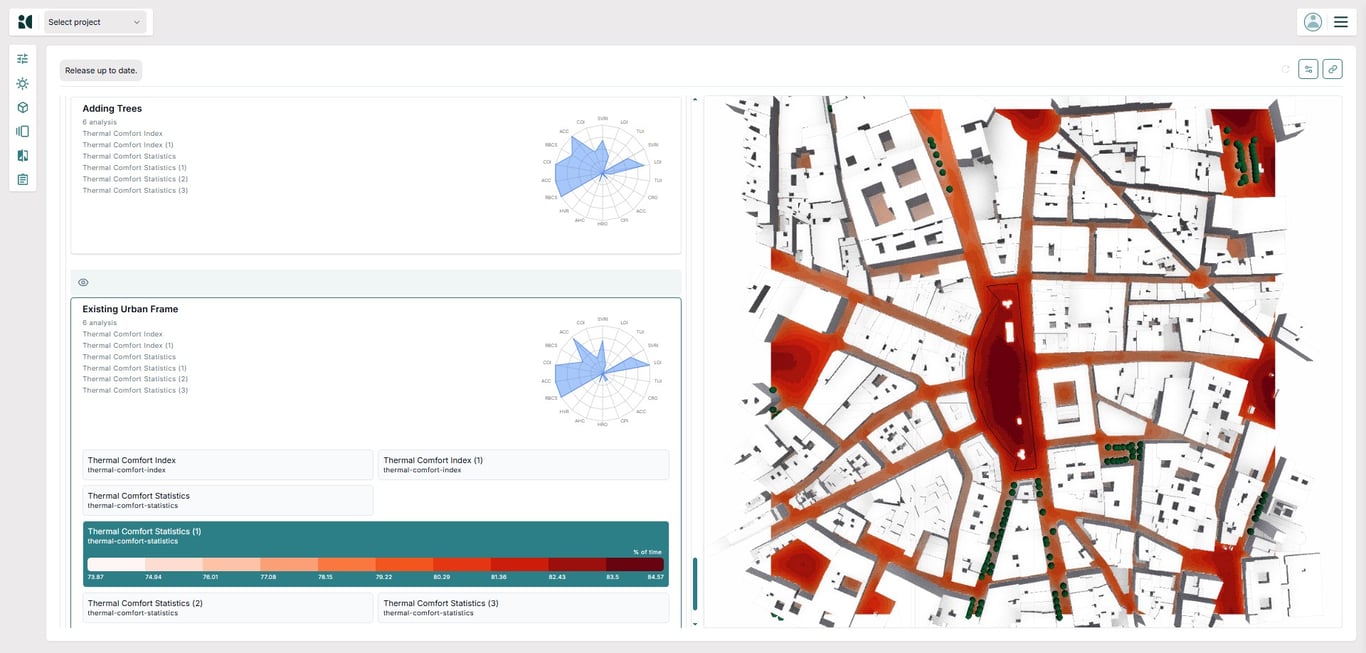The width and height of the screenshot is (1366, 653).
Task: Open the Thermal Comfort Statistics (2) card
Action: [228, 608]
